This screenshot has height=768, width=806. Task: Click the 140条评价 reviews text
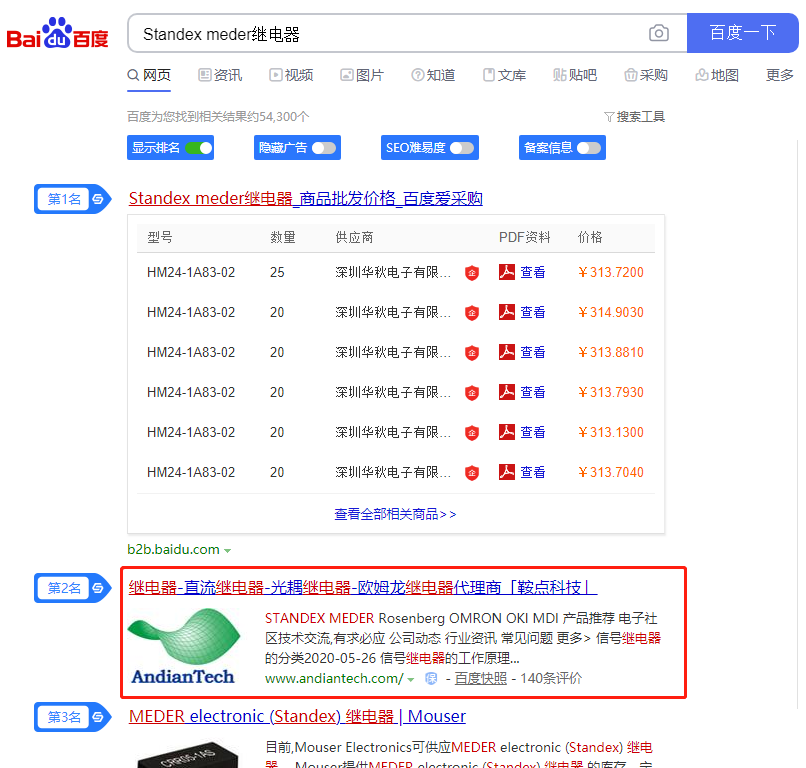tap(551, 679)
